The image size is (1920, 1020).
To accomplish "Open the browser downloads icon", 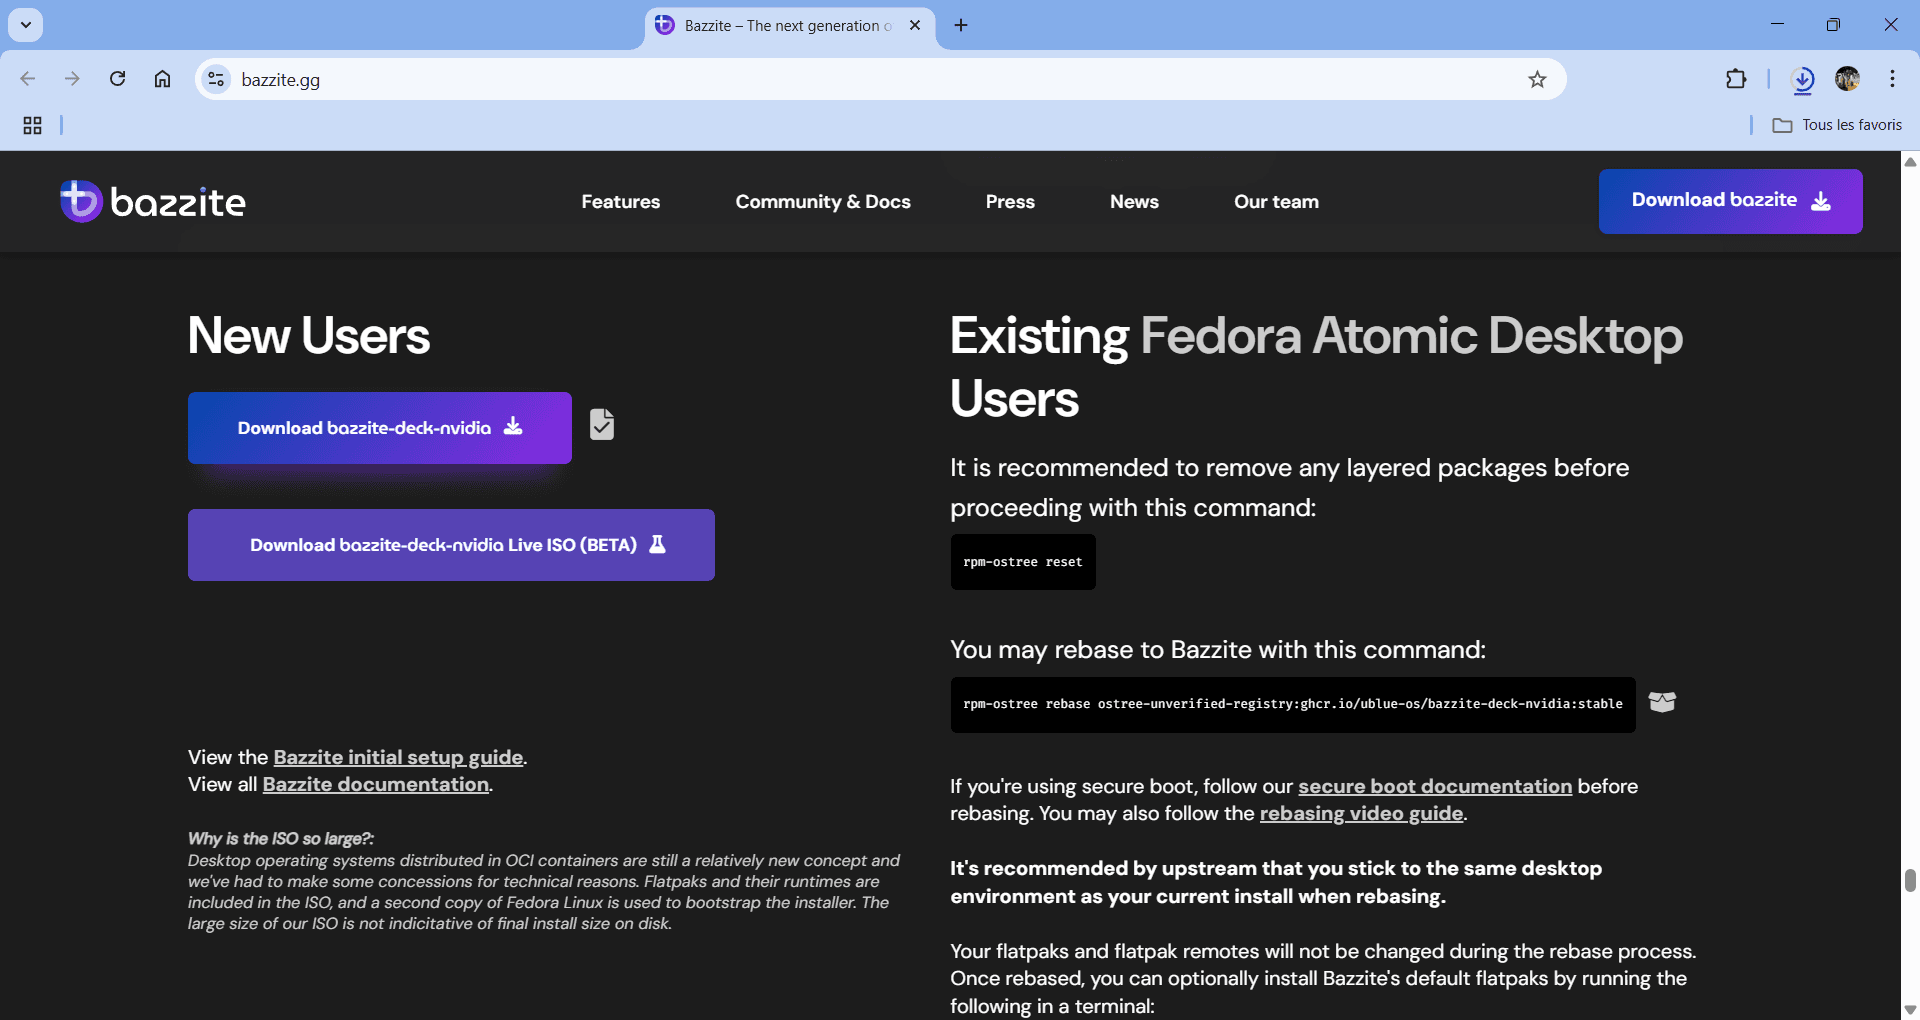I will pos(1803,79).
